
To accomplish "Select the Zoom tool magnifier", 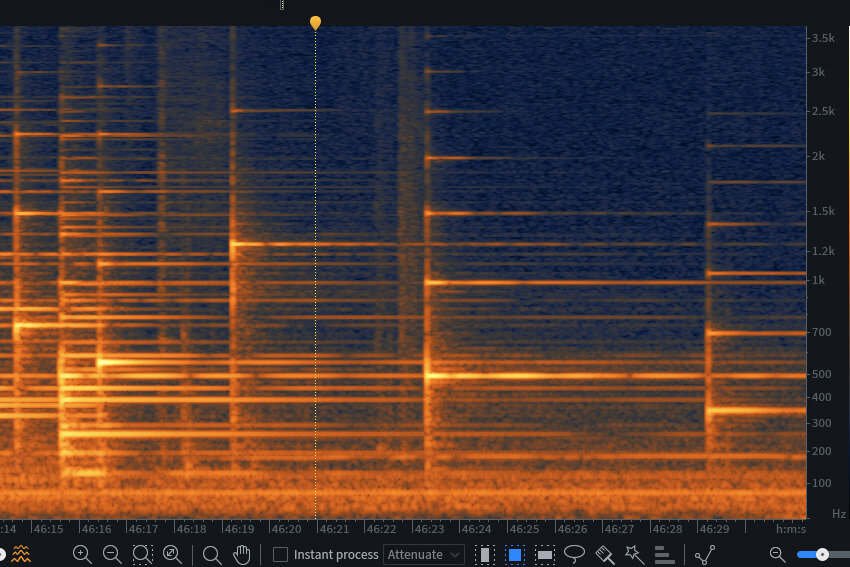I will tap(211, 555).
